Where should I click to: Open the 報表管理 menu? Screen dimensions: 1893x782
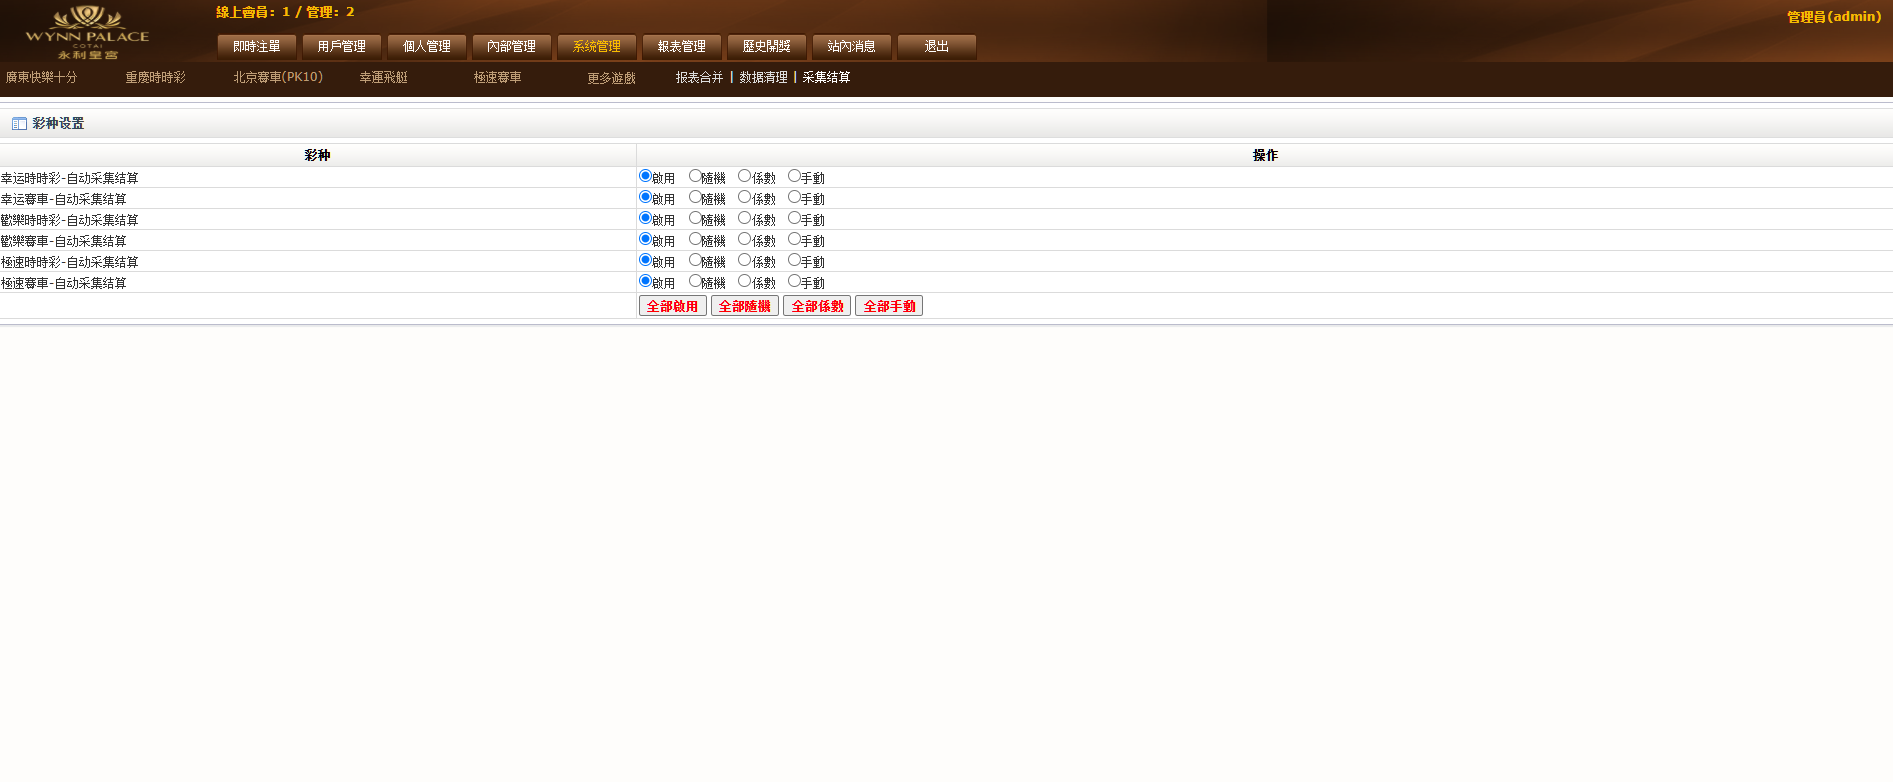click(x=681, y=47)
